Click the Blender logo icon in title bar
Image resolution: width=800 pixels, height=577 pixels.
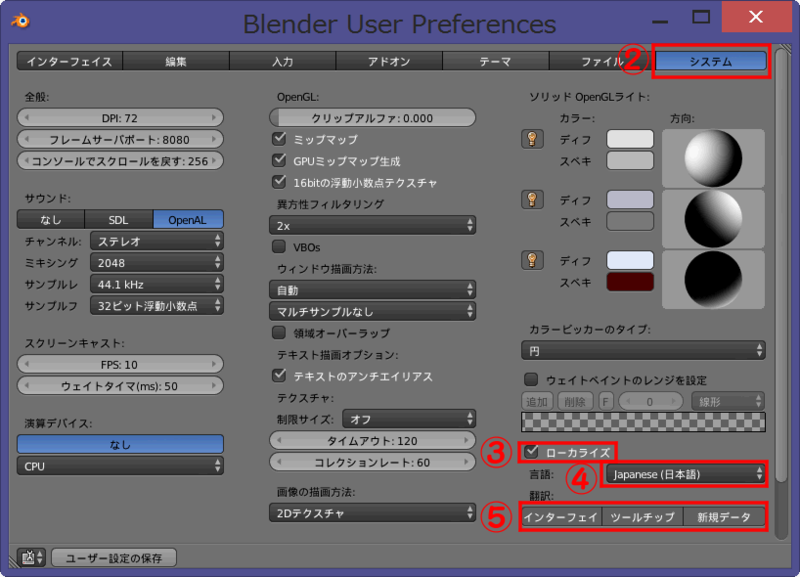(20, 21)
